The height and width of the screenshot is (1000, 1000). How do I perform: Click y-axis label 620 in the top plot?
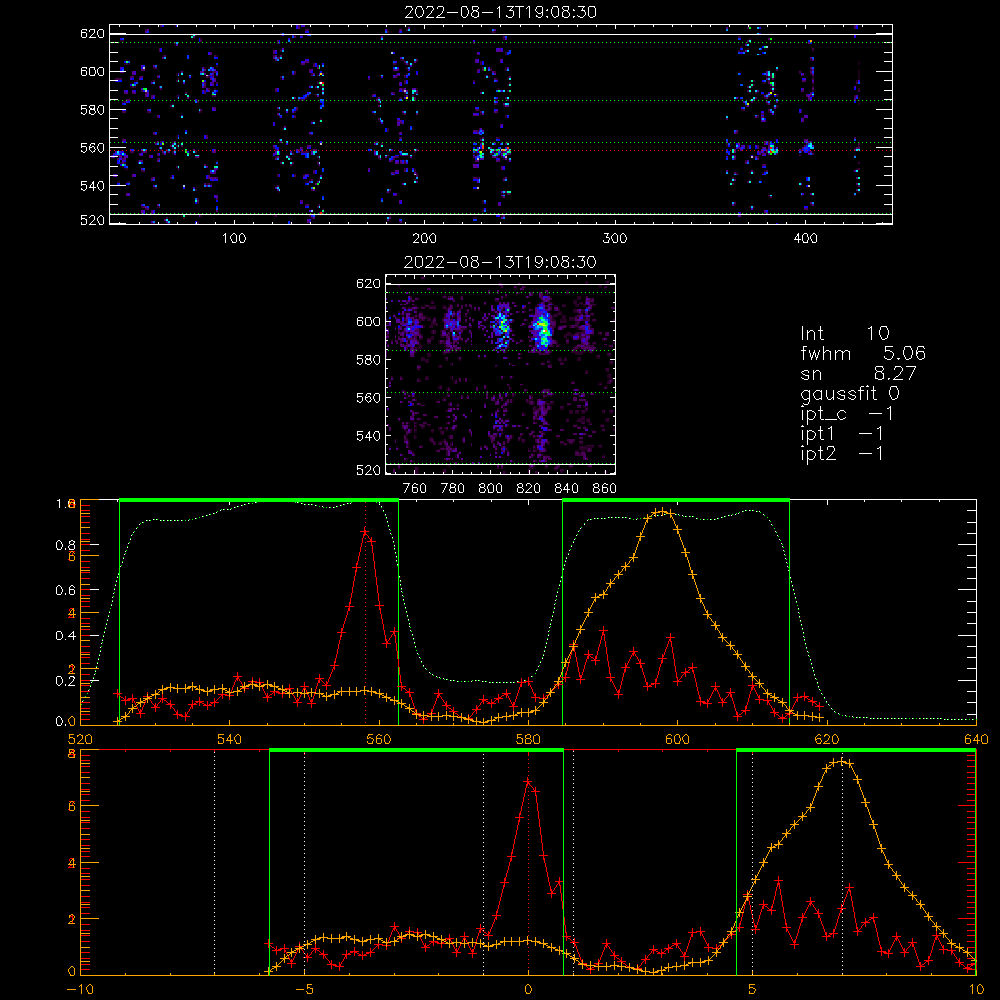tap(92, 33)
